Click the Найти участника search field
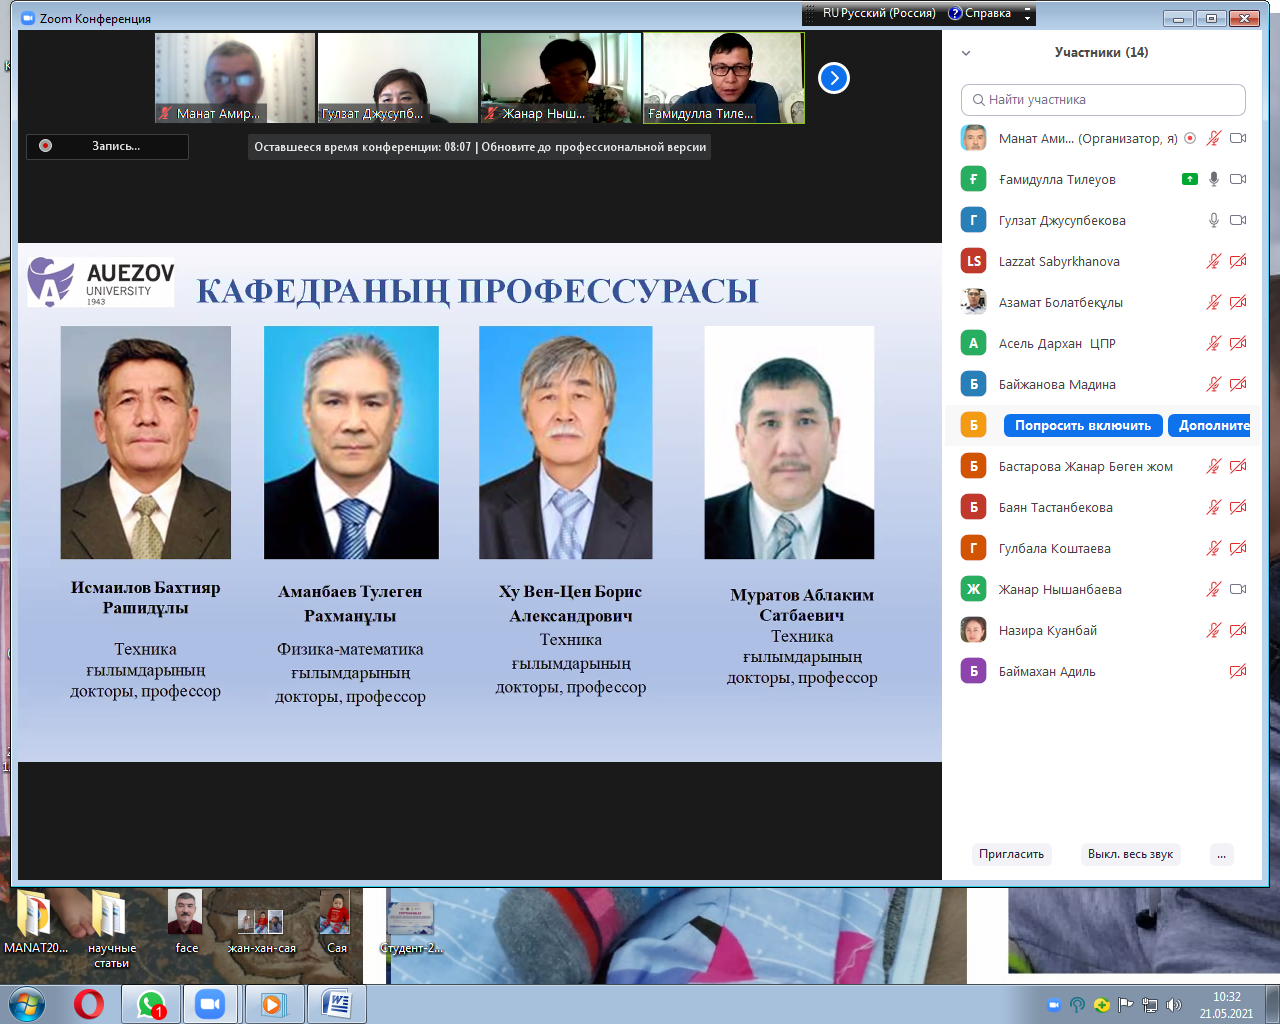 pos(1103,100)
